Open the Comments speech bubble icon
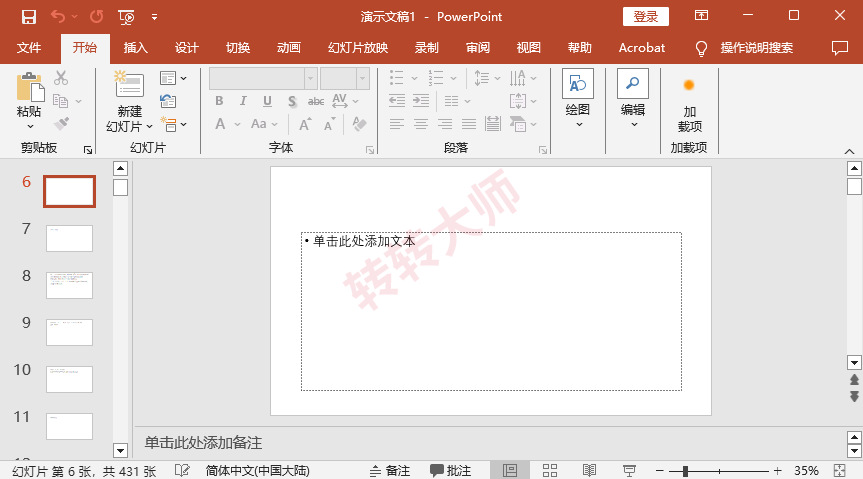This screenshot has width=863, height=479. (x=839, y=48)
